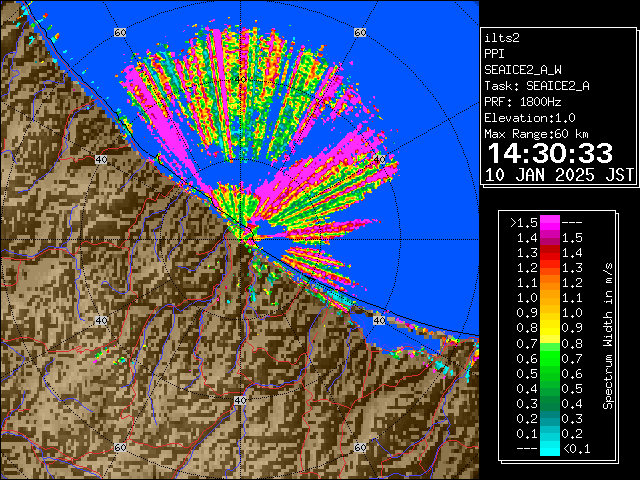
Task: Select the '10 JAN 2025 JST' date
Action: (x=559, y=175)
